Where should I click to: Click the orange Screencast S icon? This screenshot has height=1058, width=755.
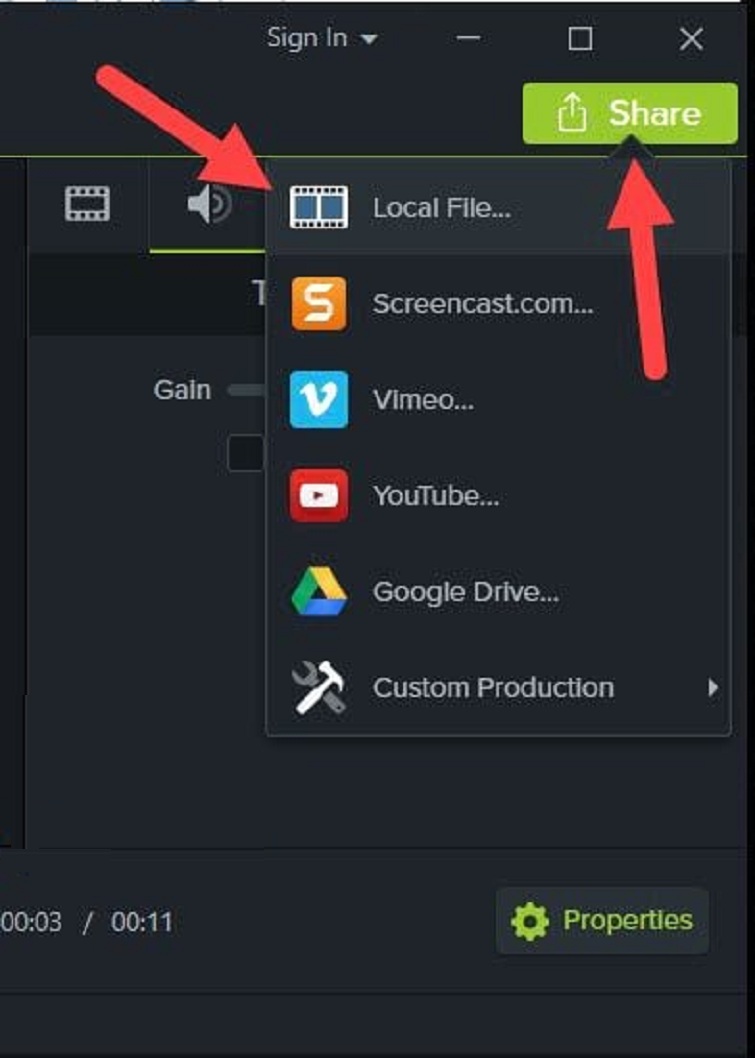[319, 304]
